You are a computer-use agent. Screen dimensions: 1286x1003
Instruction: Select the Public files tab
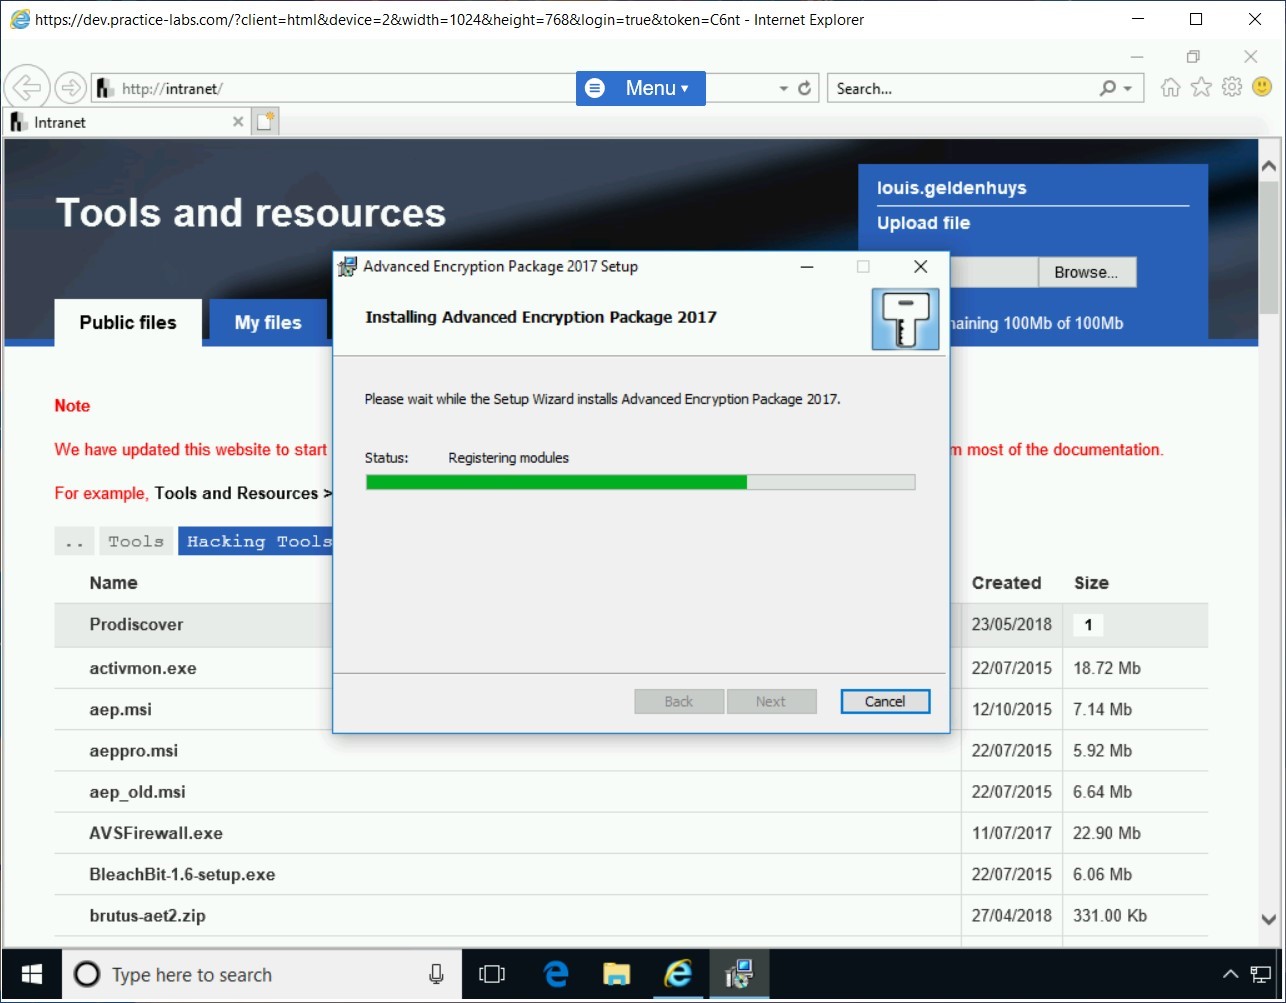pos(128,322)
